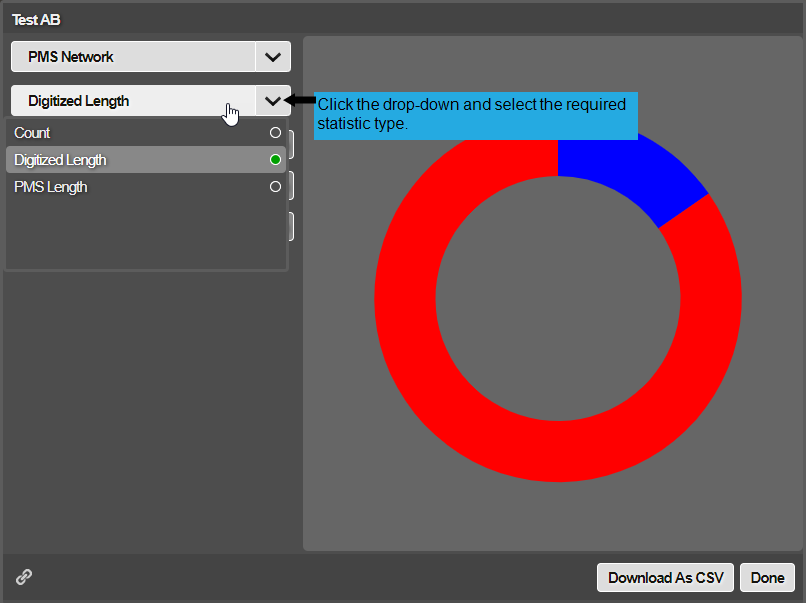This screenshot has height=603, width=806.
Task: Click the black arrow pointing to the drop-down
Action: [302, 100]
